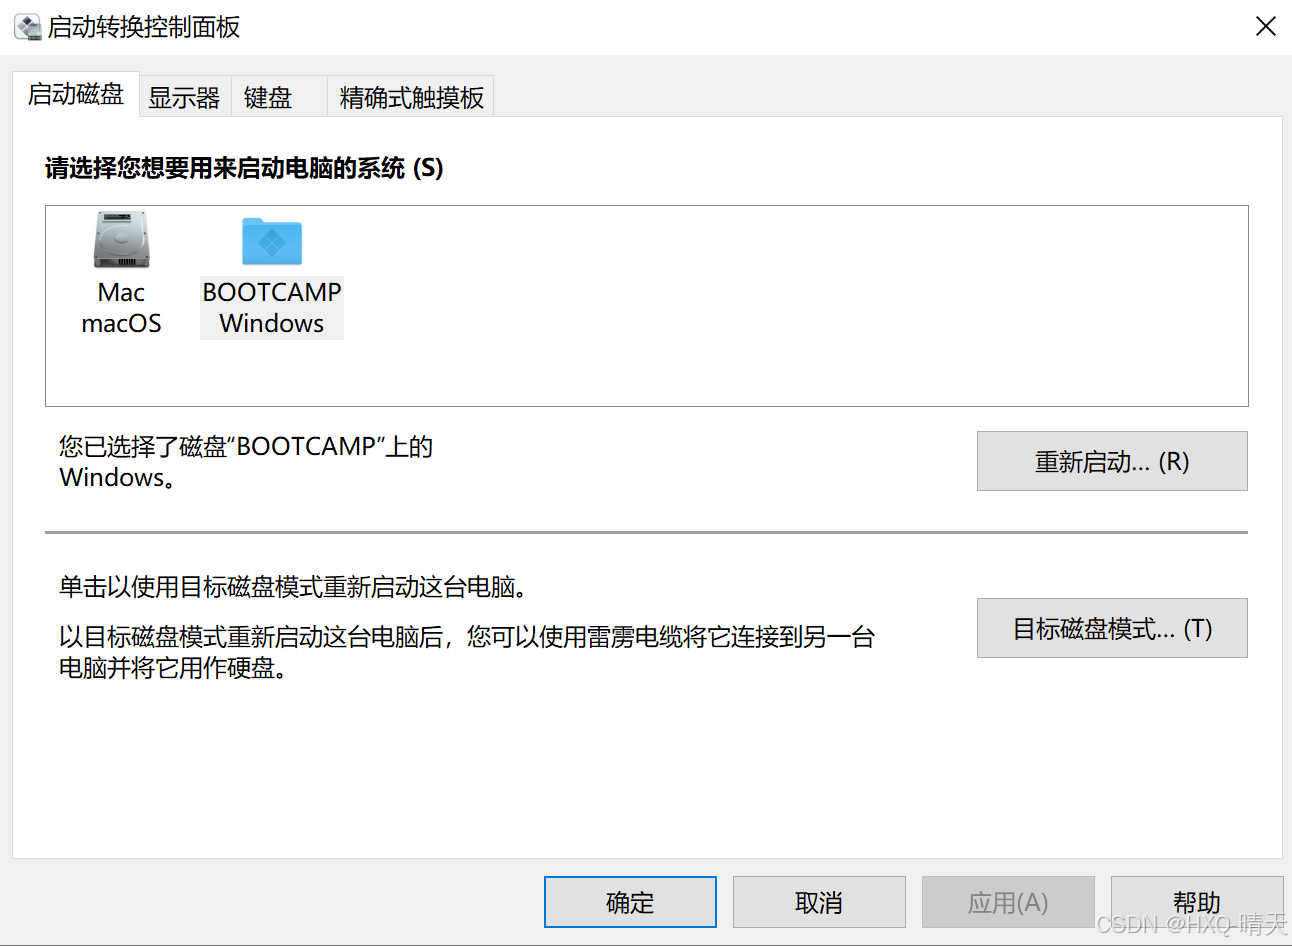
Task: Click the 重新启动... (R) button
Action: coord(1112,461)
